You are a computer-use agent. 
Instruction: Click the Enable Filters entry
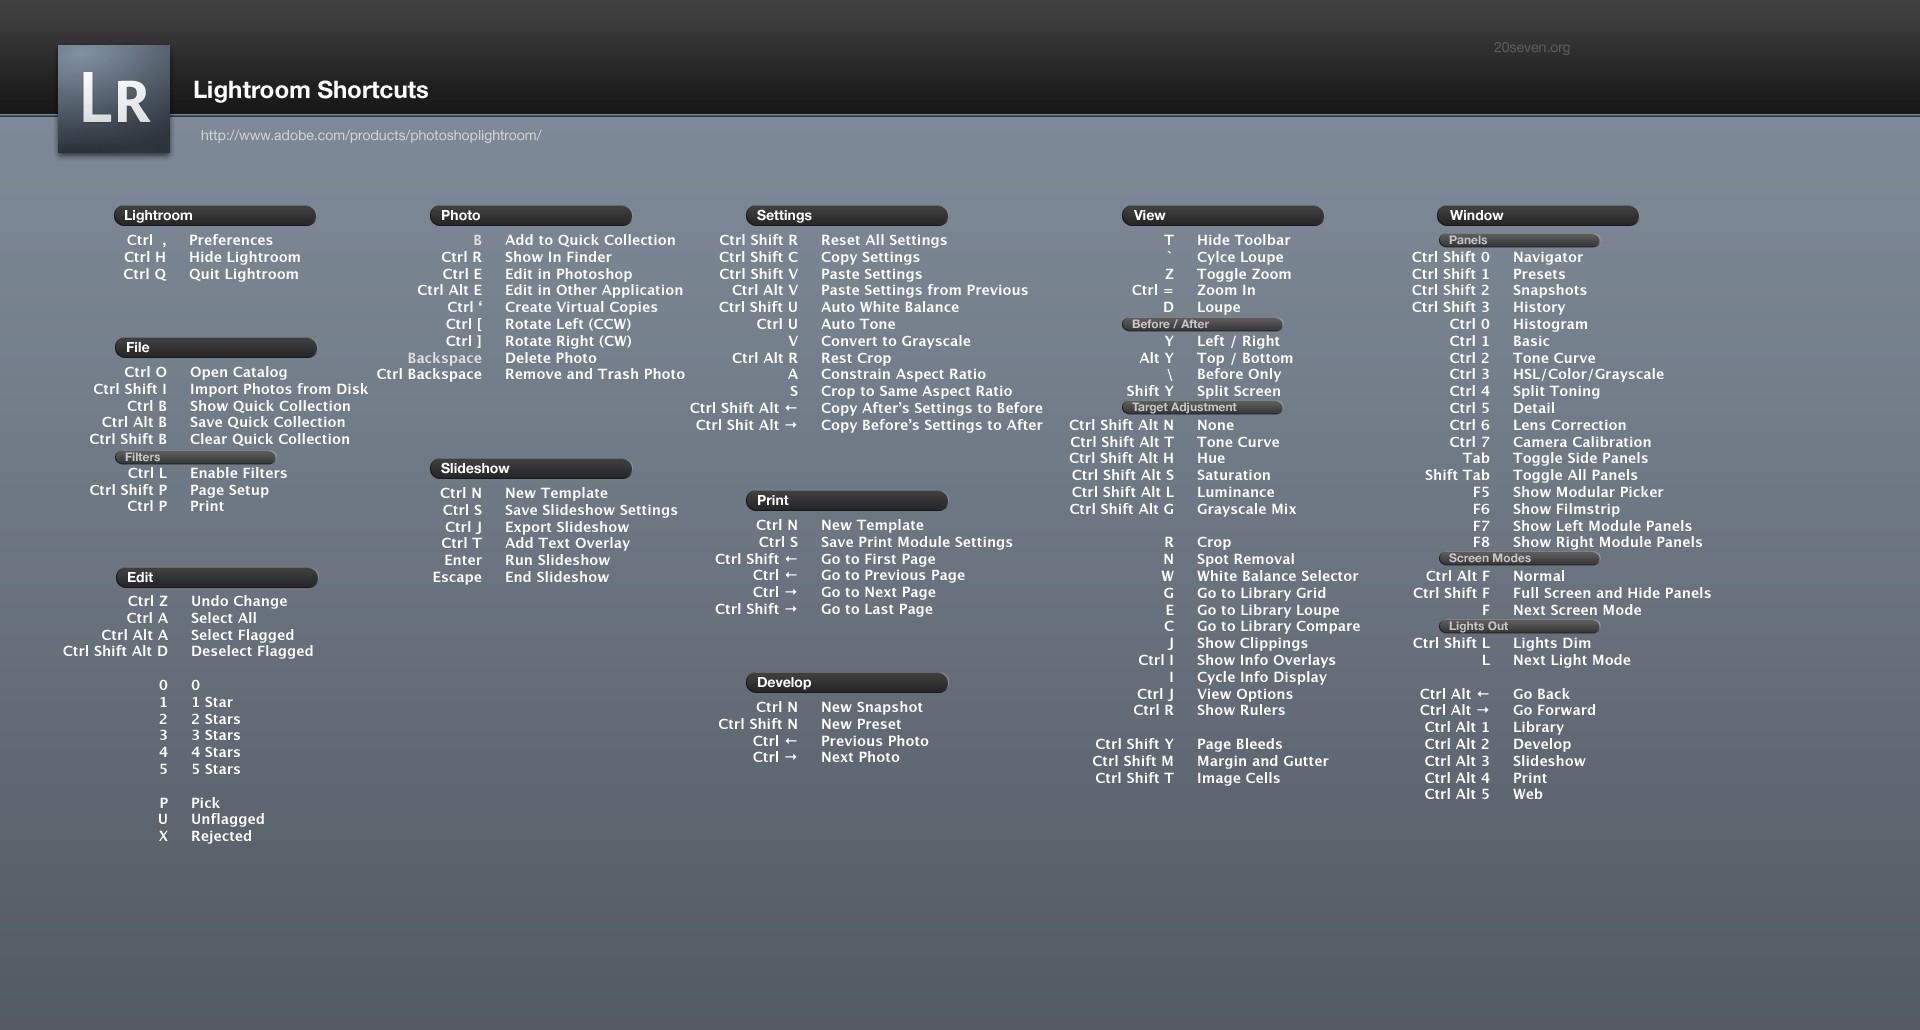coord(239,473)
